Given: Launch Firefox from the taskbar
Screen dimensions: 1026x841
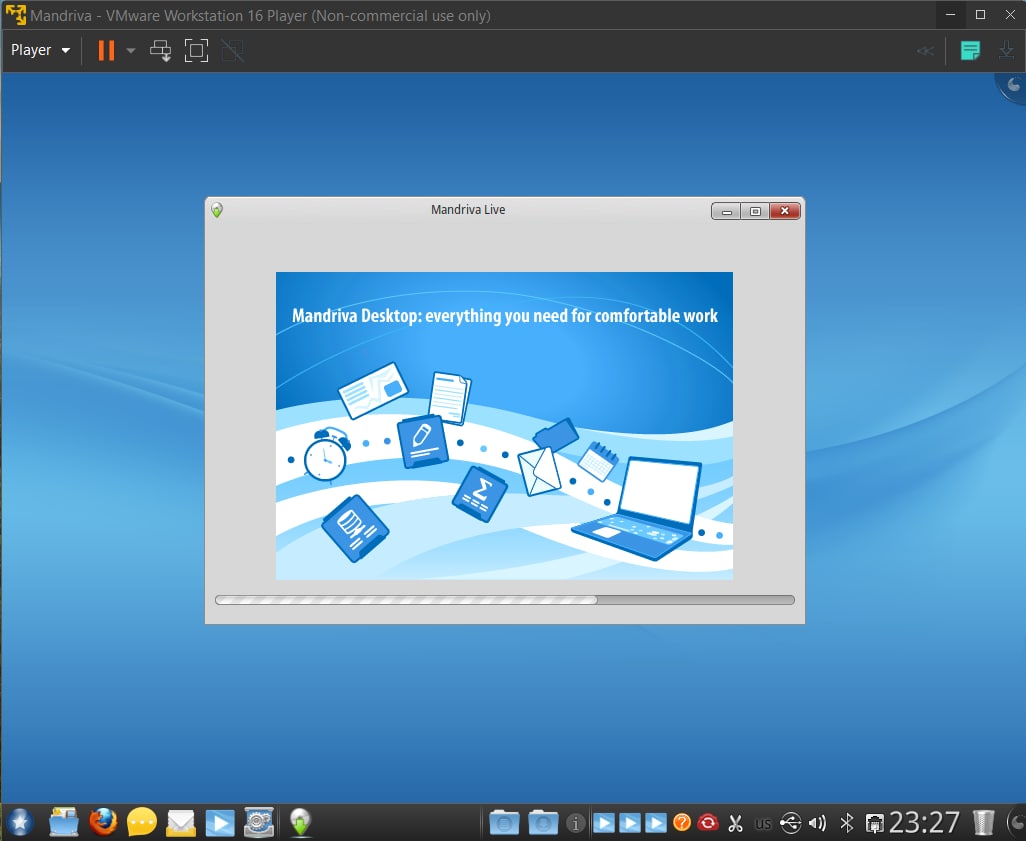Looking at the screenshot, I should pos(103,822).
